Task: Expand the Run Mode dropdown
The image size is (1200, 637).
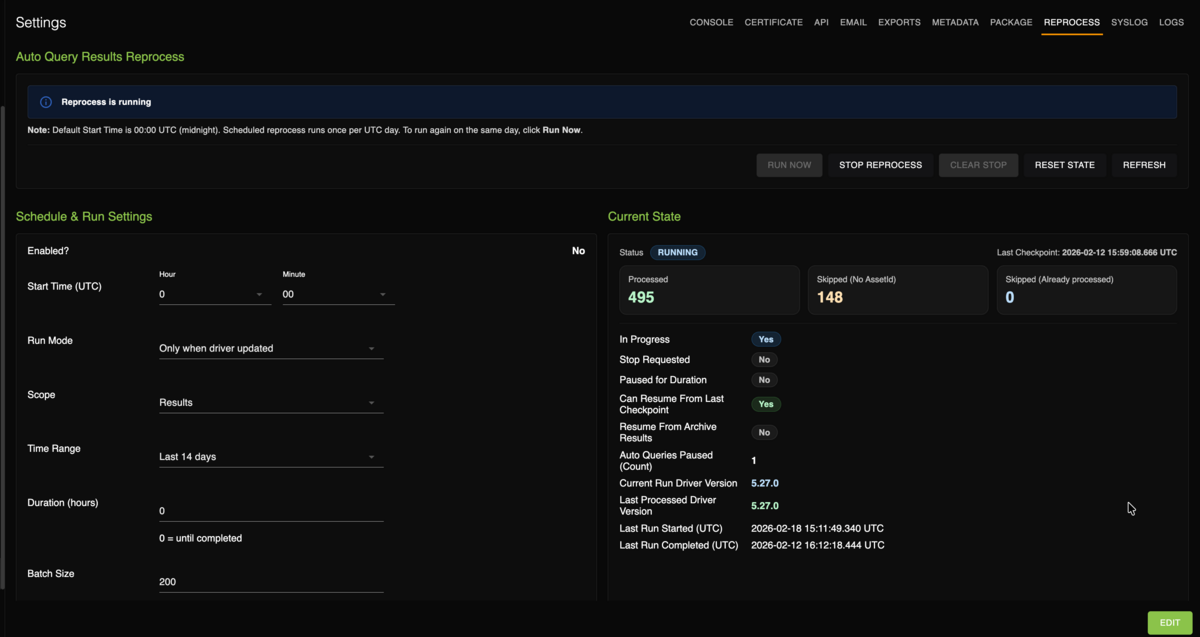Action: point(271,348)
